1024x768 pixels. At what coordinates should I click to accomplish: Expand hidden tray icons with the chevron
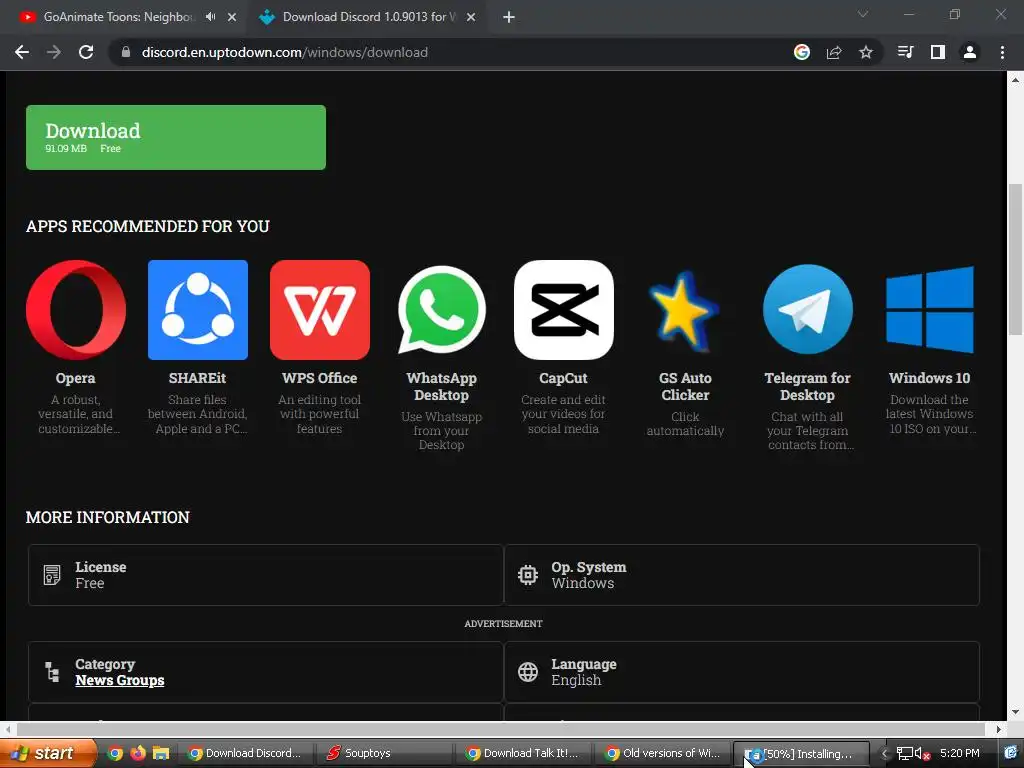pyautogui.click(x=885, y=754)
